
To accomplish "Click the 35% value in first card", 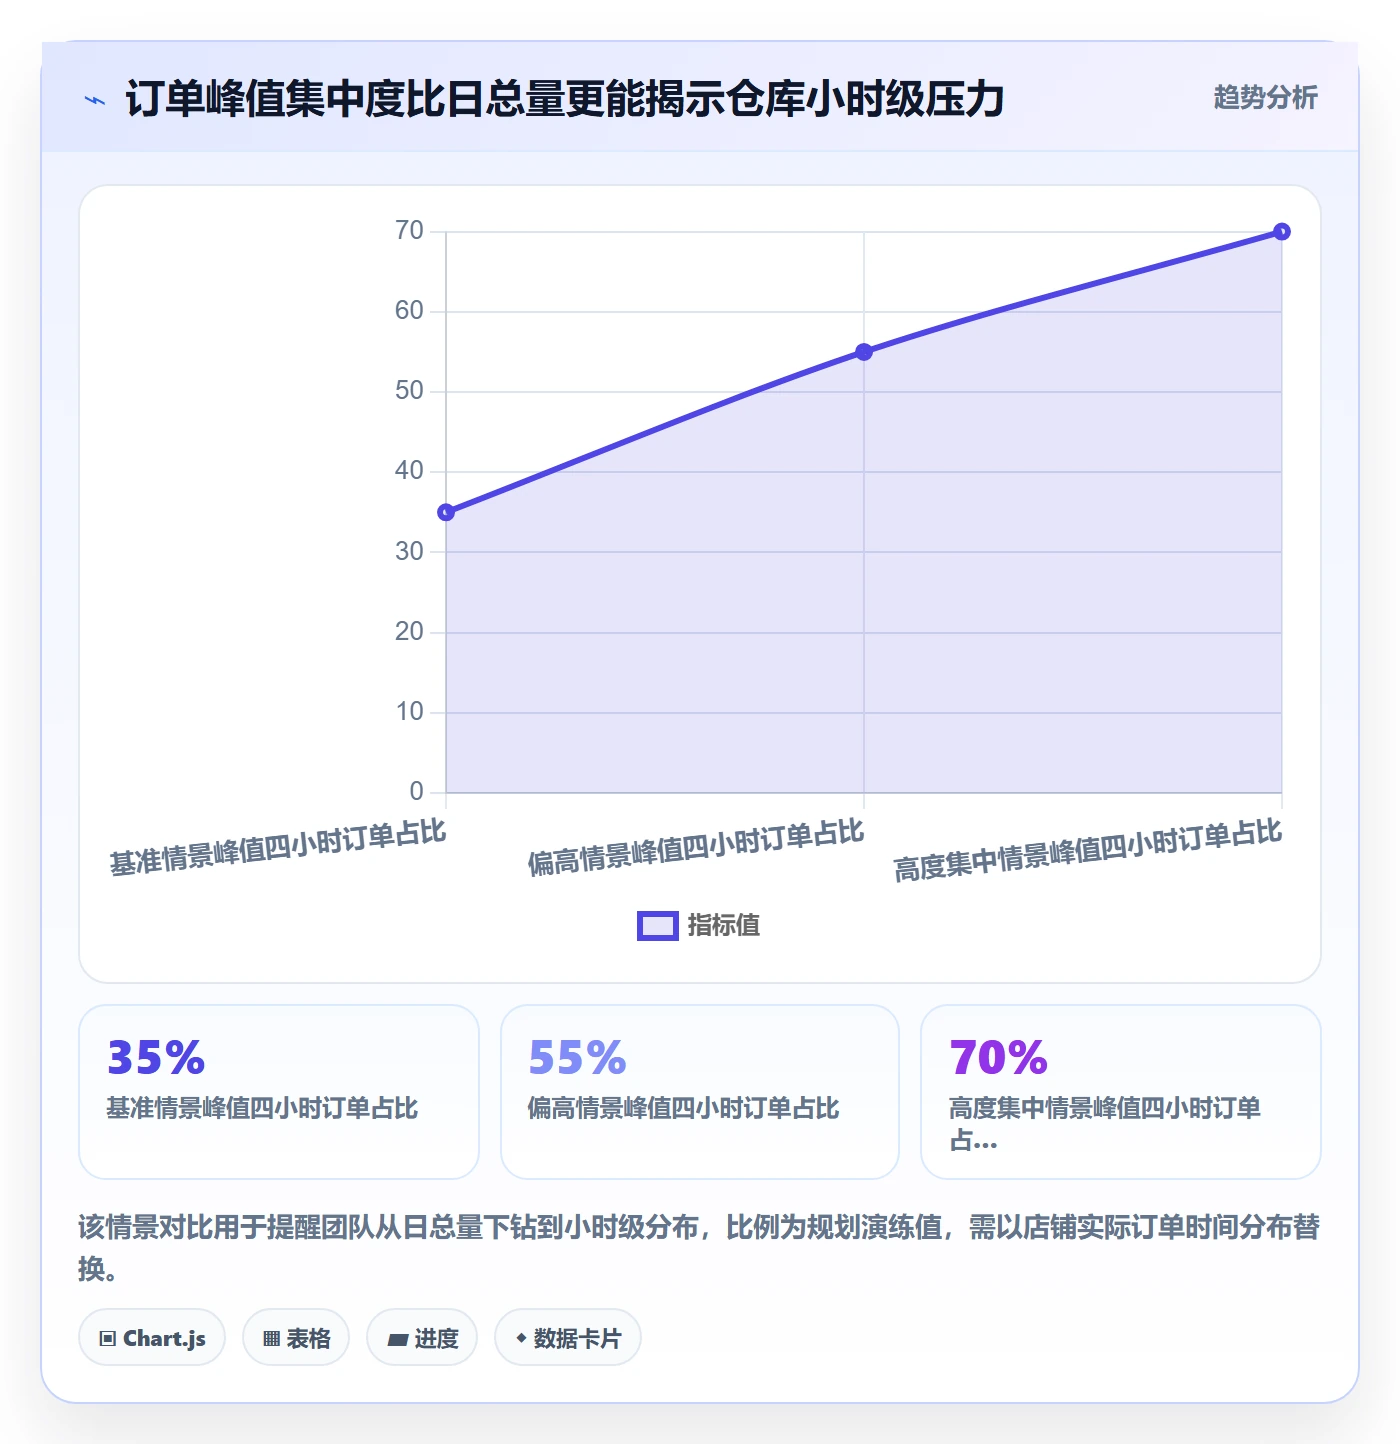I will point(156,1058).
